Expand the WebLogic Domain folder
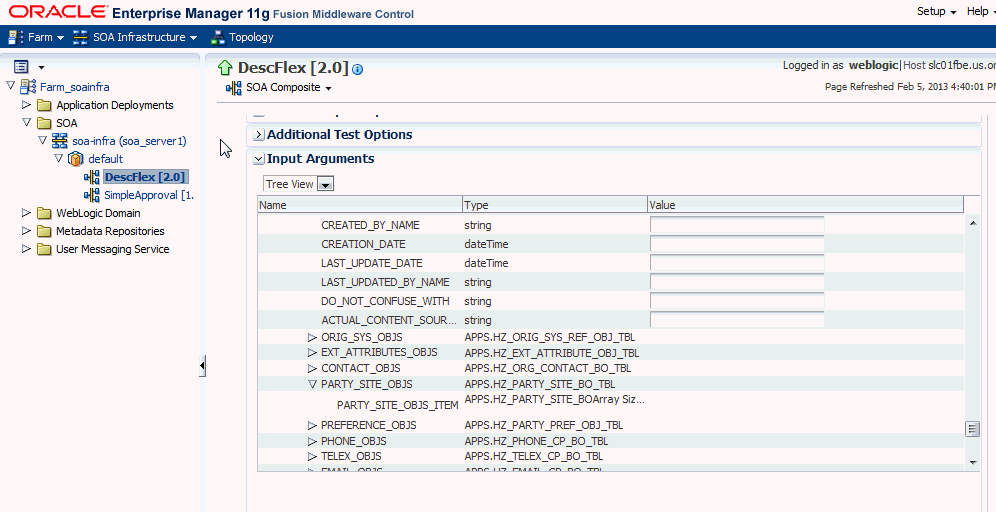 tap(26, 212)
